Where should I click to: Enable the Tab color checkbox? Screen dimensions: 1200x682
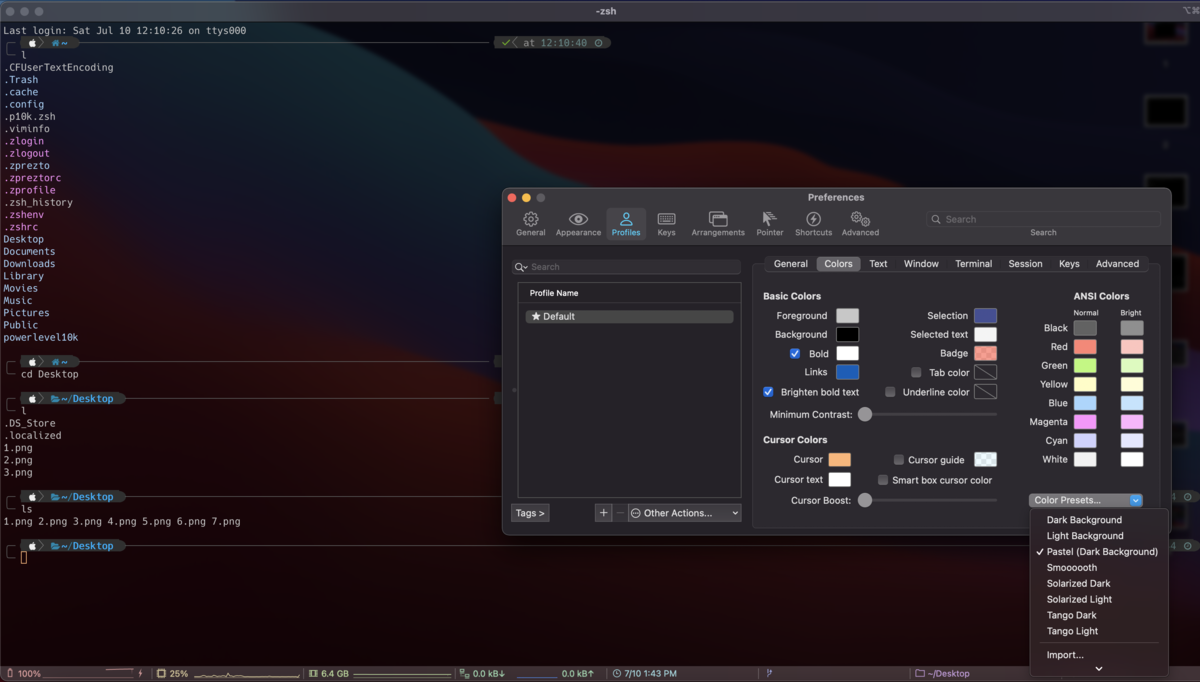pyautogui.click(x=916, y=373)
